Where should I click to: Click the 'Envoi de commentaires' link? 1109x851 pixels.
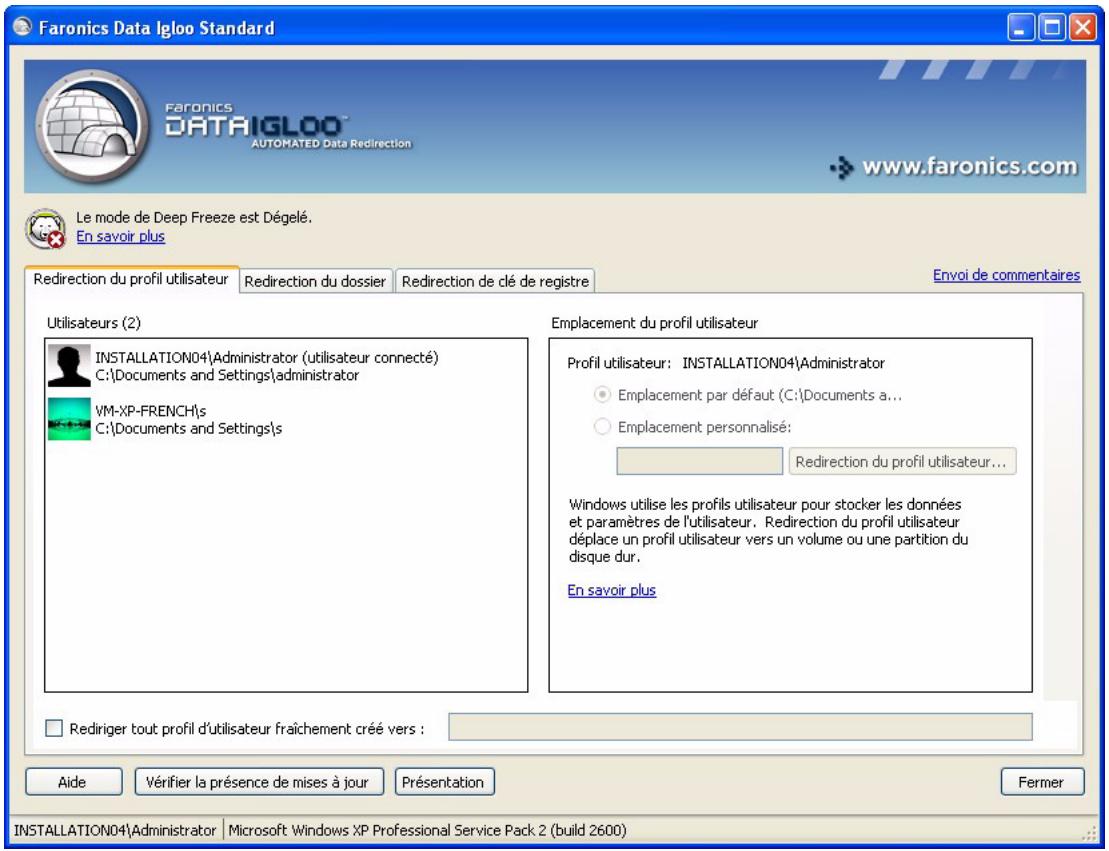(1006, 275)
